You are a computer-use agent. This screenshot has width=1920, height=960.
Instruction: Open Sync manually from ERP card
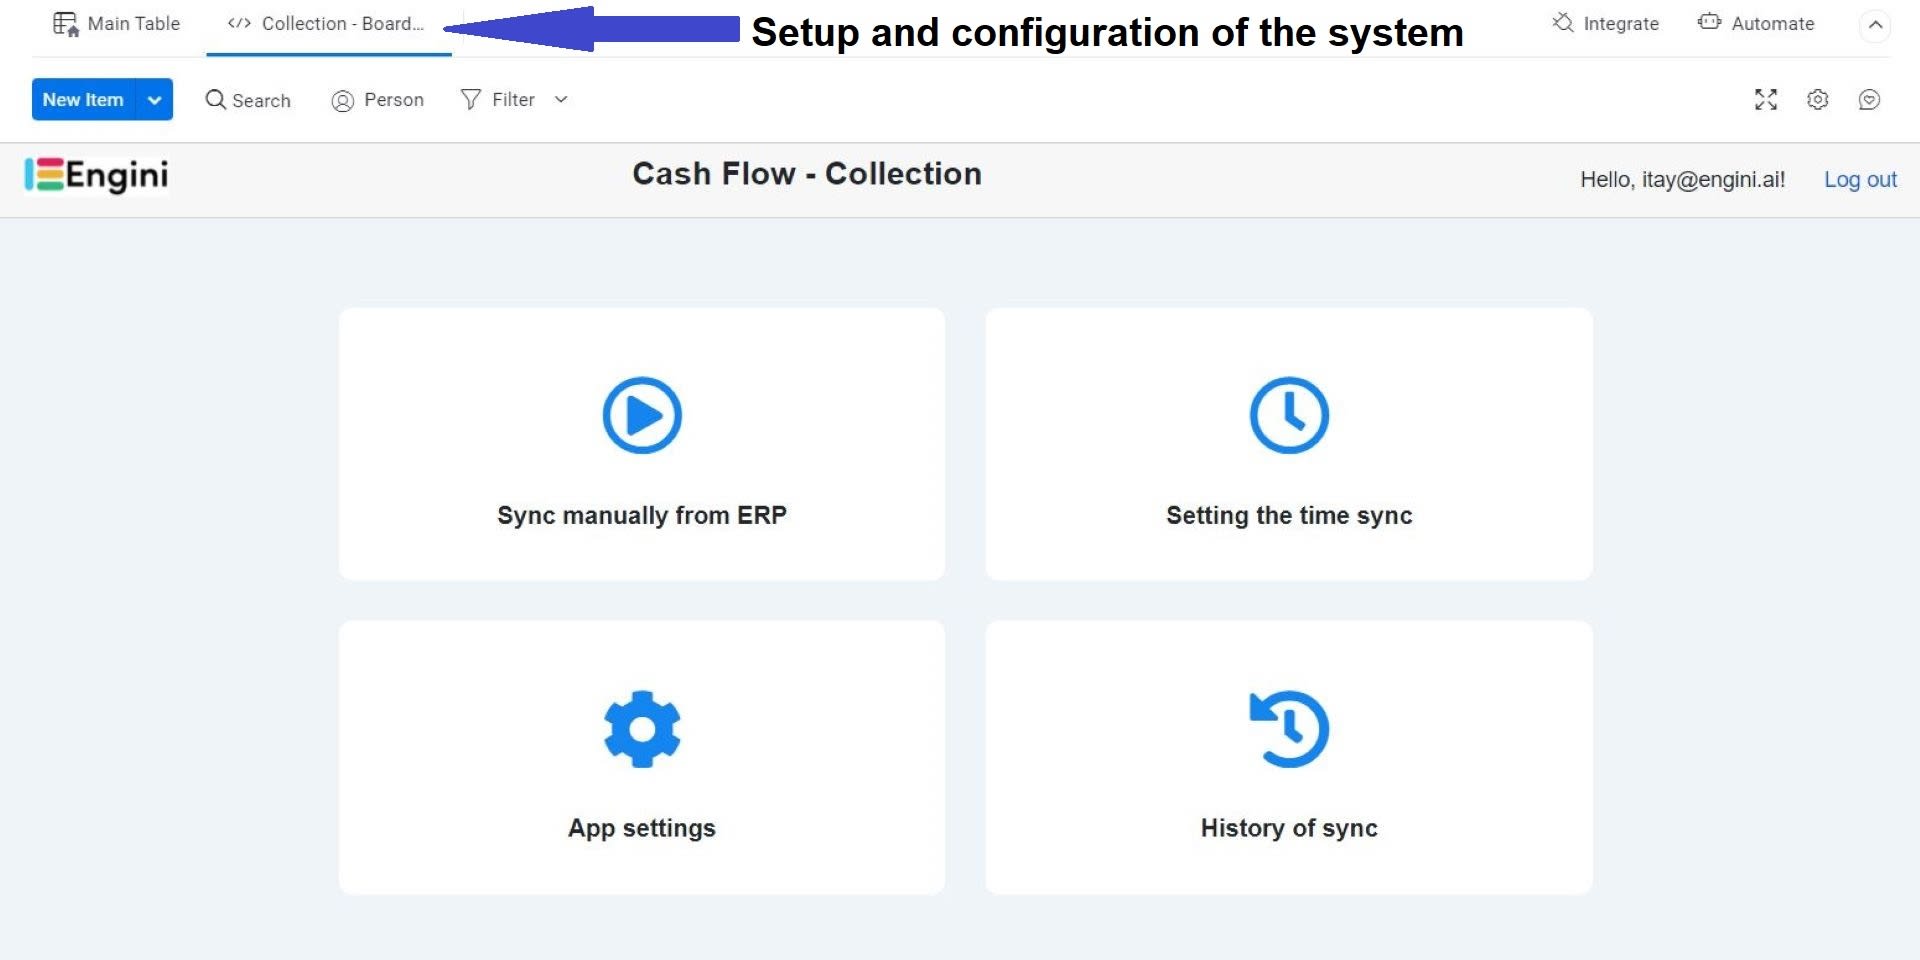[642, 443]
